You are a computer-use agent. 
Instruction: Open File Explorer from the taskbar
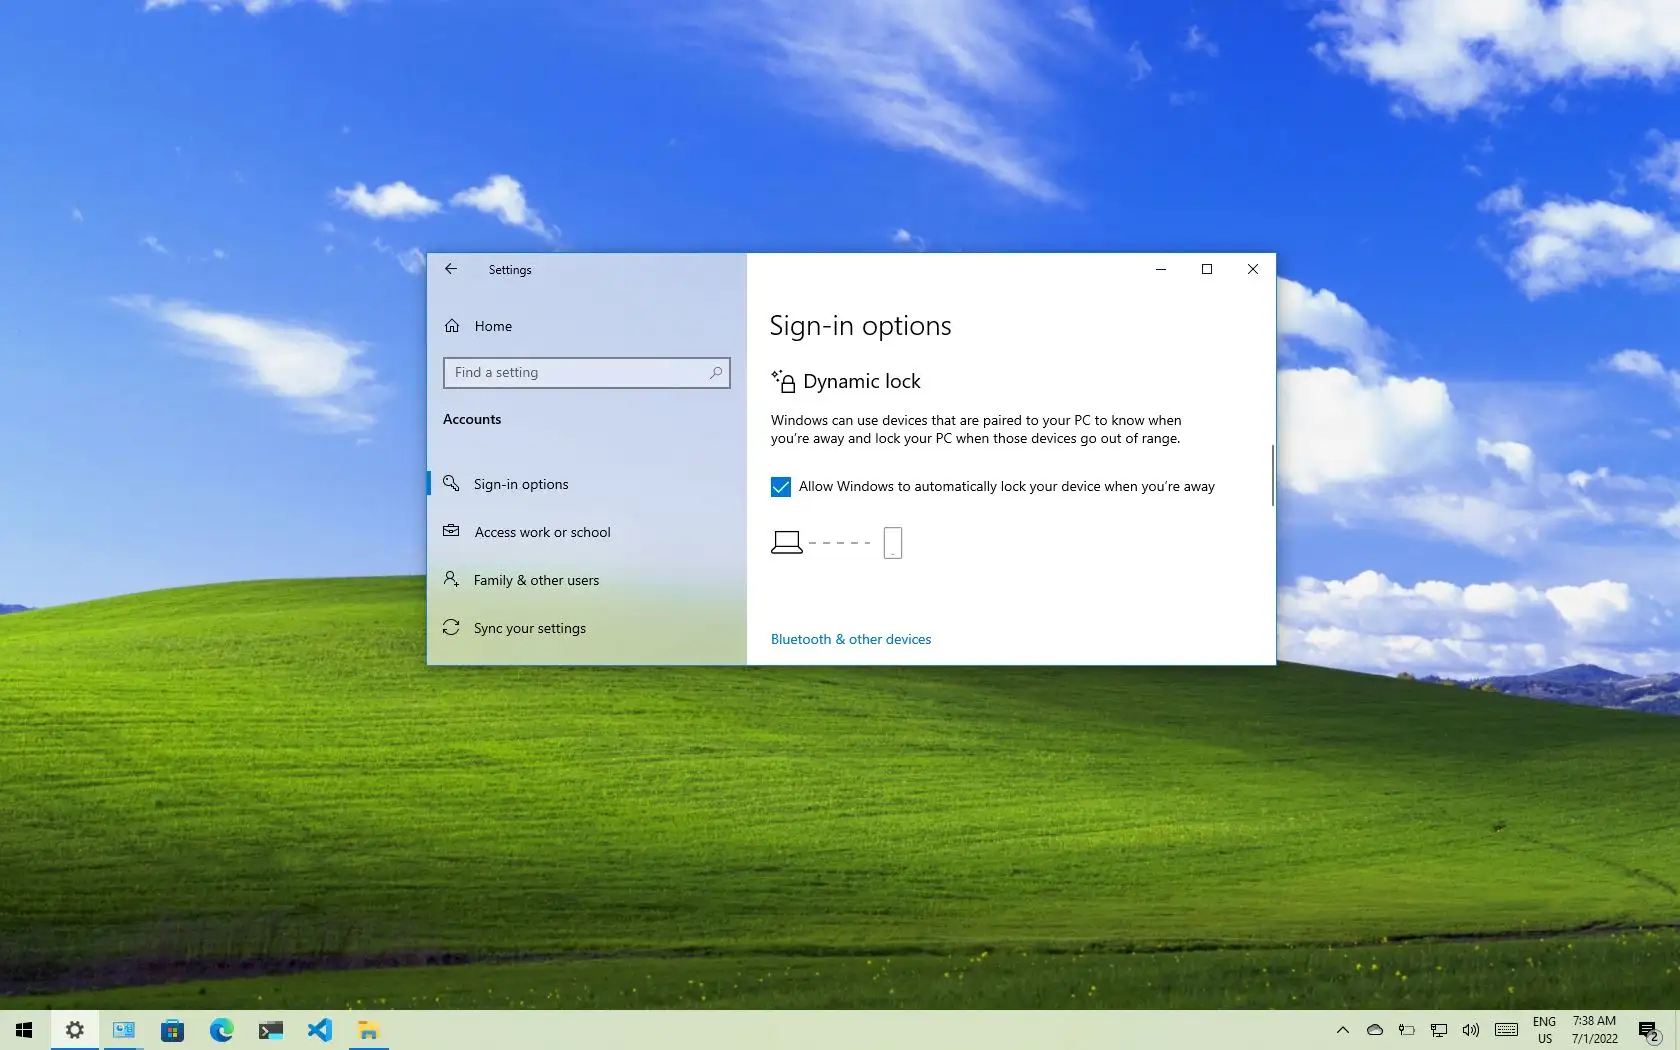(368, 1030)
